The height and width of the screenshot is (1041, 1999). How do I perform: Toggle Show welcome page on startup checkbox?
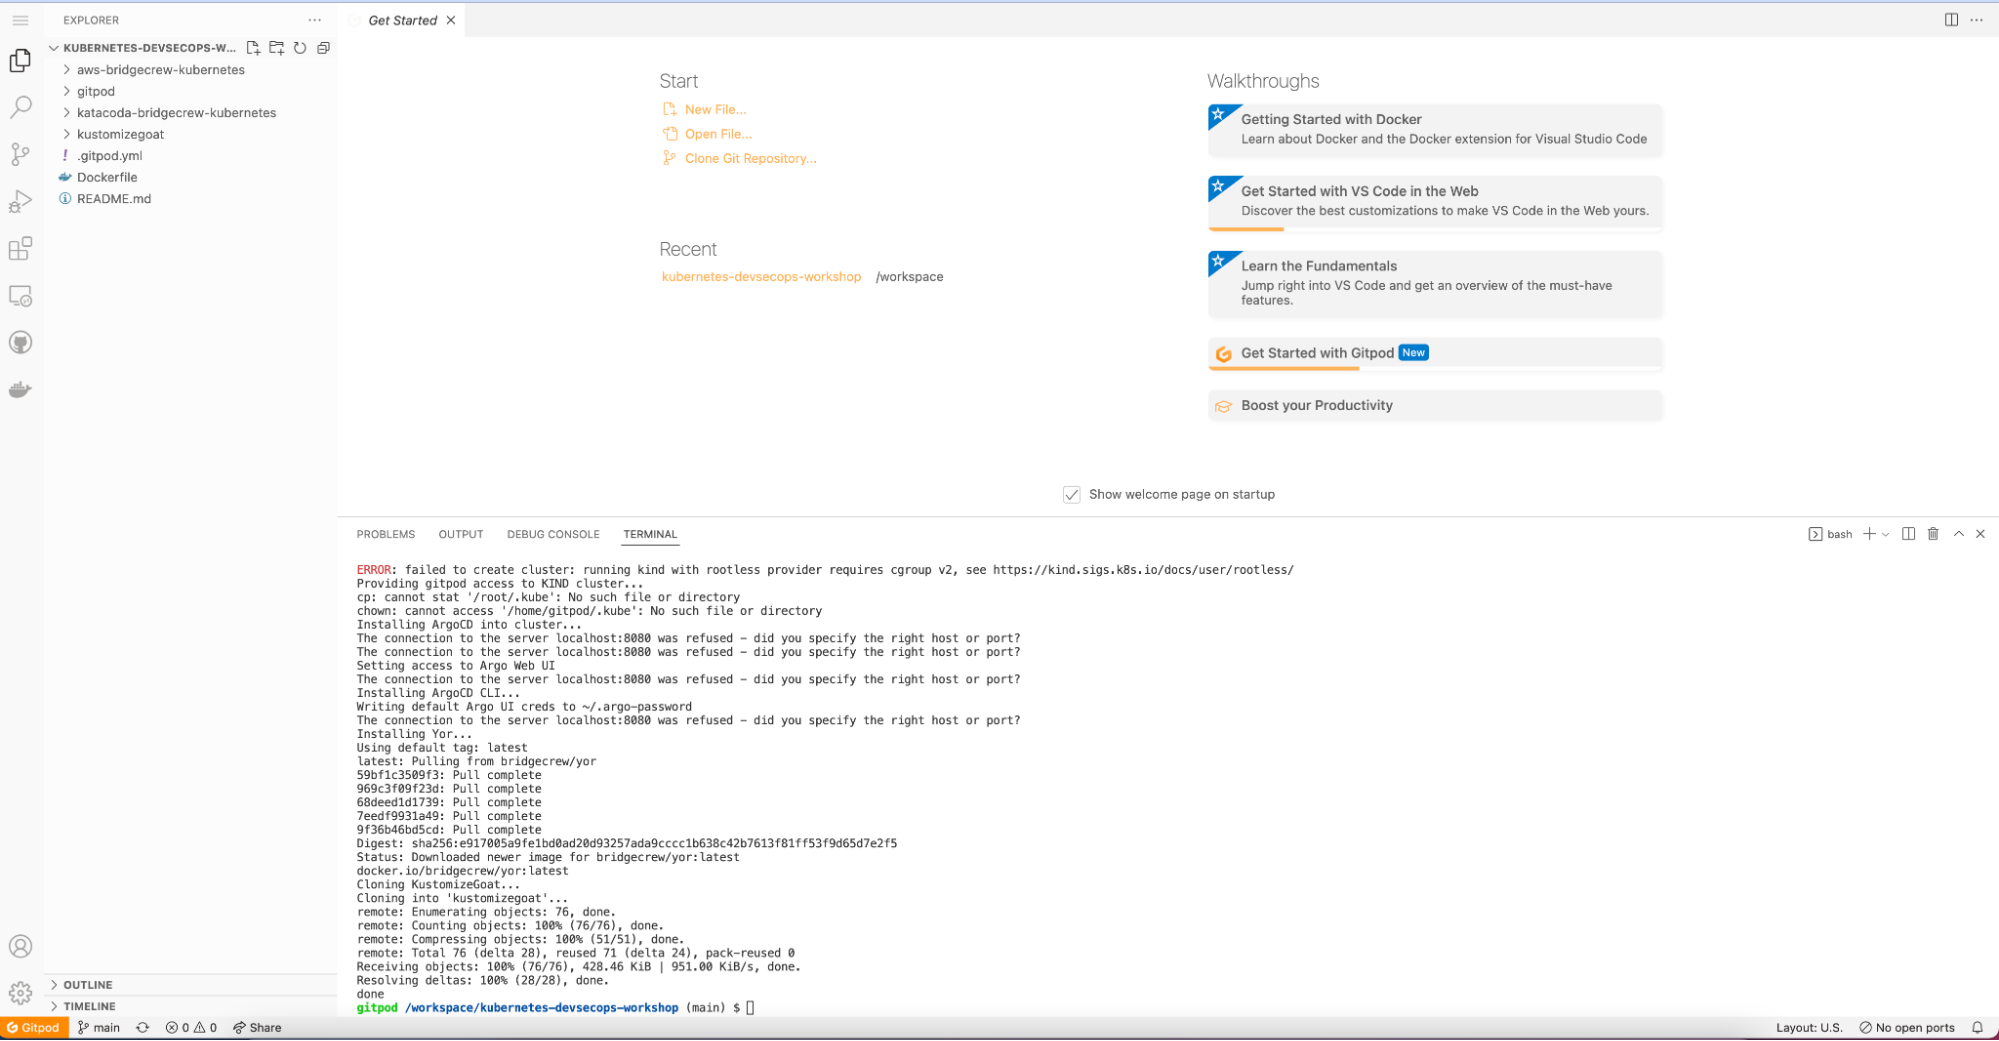tap(1071, 495)
